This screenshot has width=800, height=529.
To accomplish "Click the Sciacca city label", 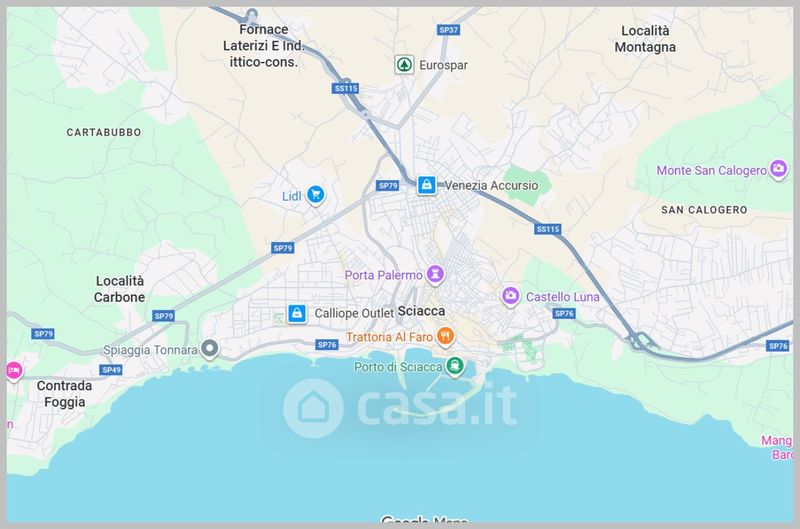I will coord(421,311).
